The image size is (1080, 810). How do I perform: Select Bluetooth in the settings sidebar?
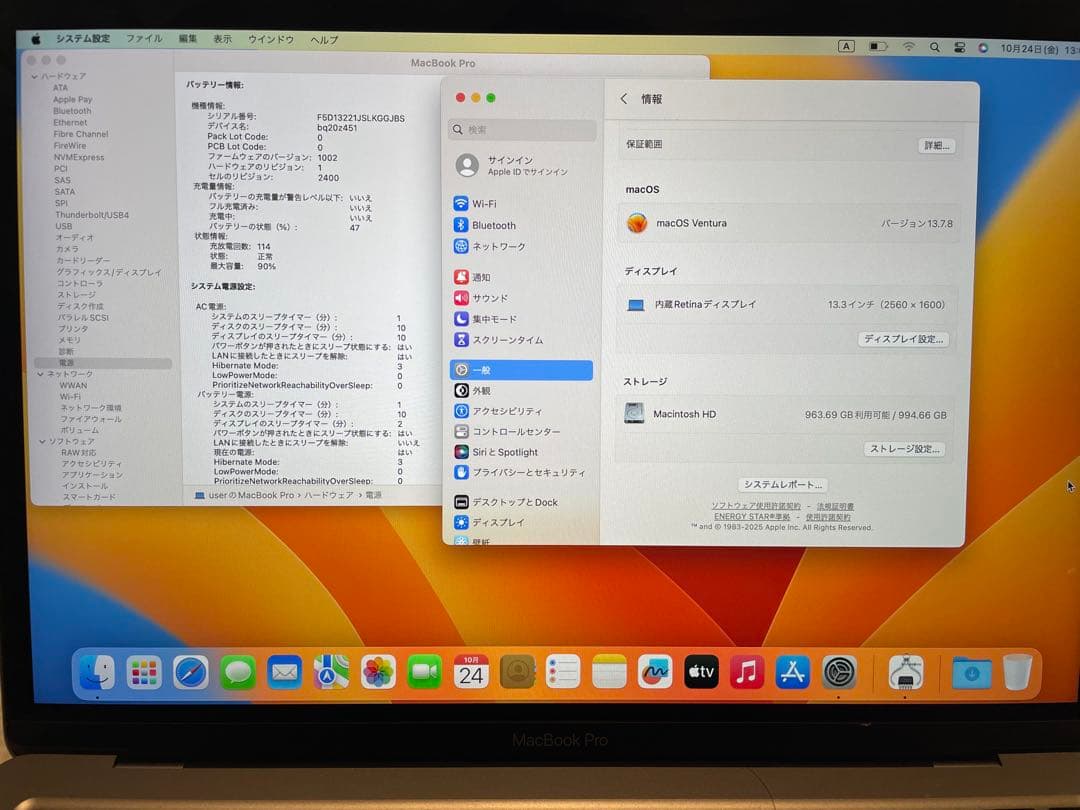pyautogui.click(x=497, y=225)
